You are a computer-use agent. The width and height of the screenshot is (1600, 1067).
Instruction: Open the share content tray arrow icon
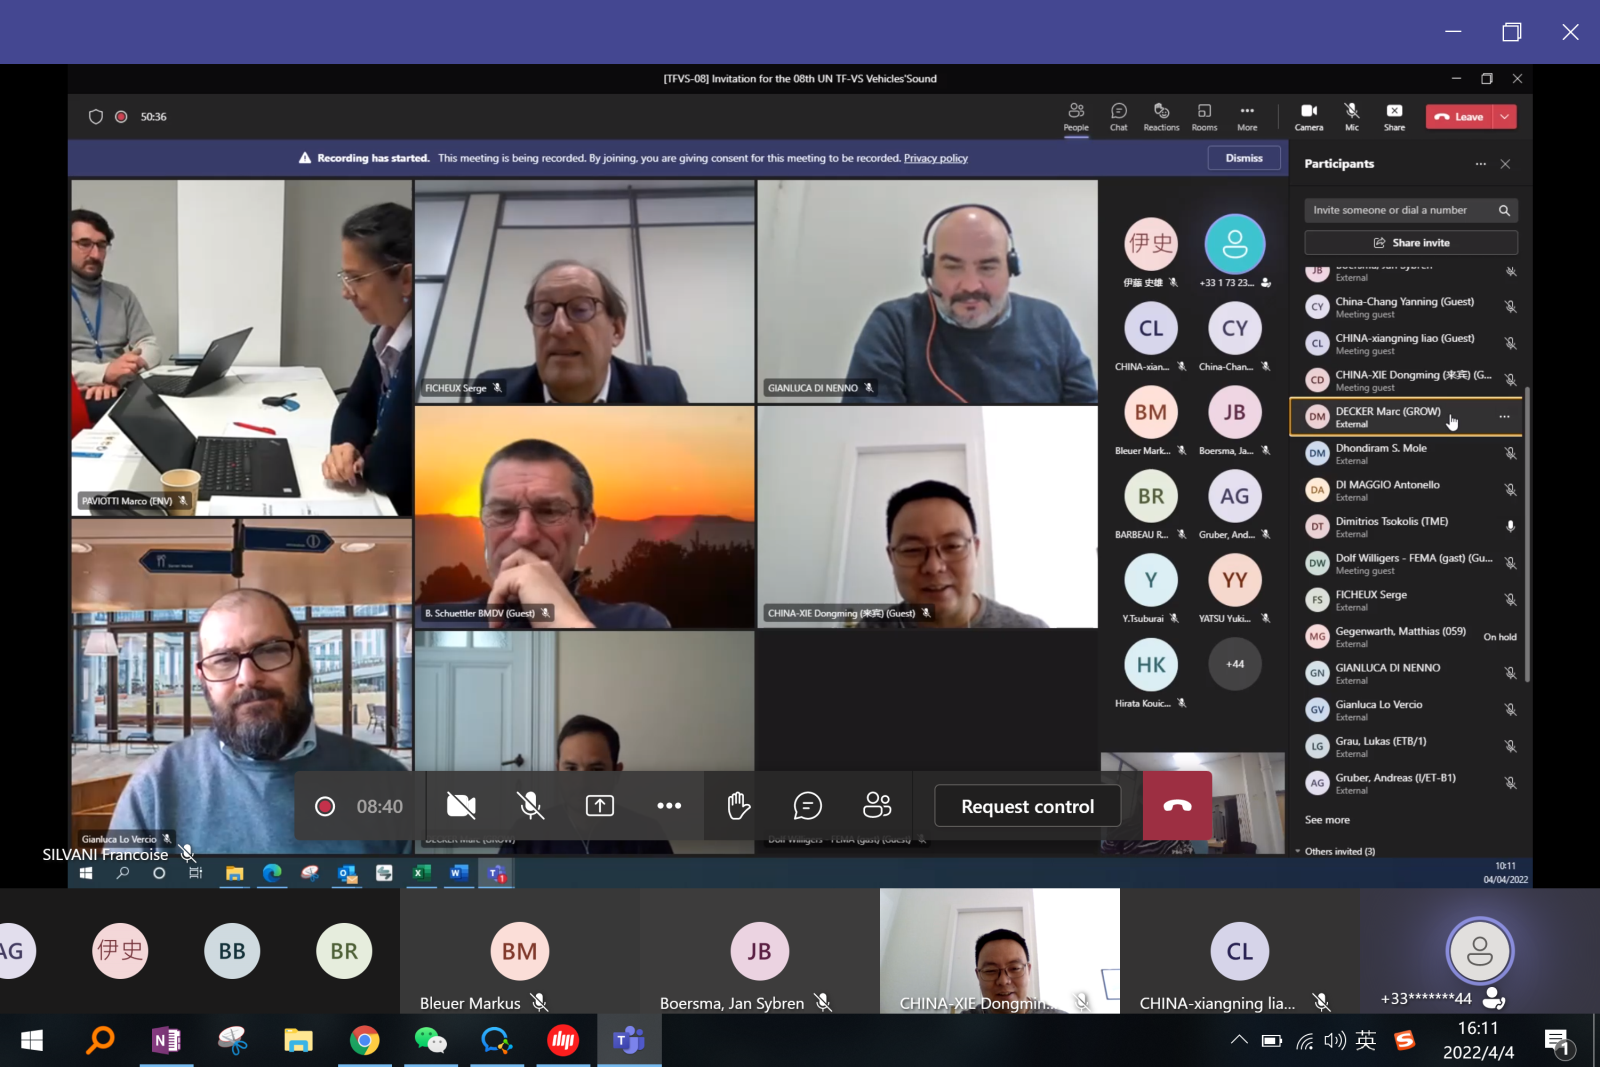click(x=599, y=806)
